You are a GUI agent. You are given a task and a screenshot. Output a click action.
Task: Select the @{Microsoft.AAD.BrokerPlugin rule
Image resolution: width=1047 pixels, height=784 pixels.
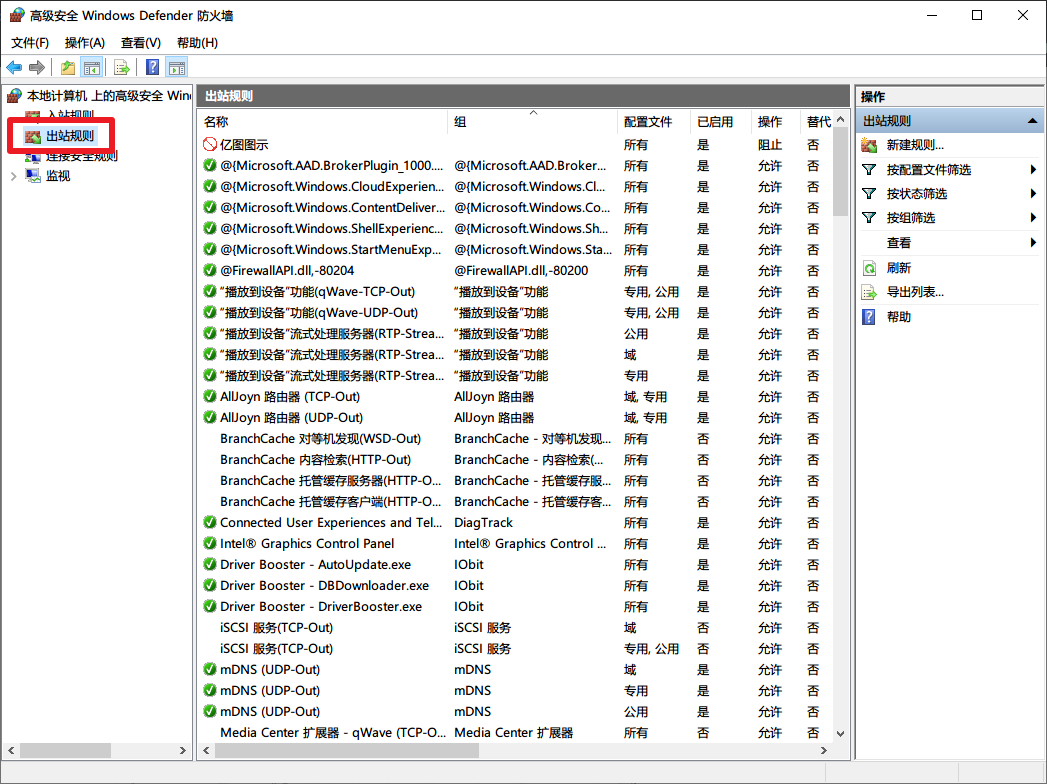click(515, 166)
